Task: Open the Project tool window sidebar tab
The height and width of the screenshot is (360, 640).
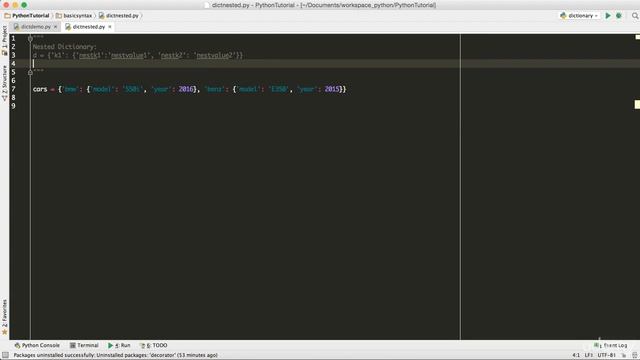Action: pos(4,40)
